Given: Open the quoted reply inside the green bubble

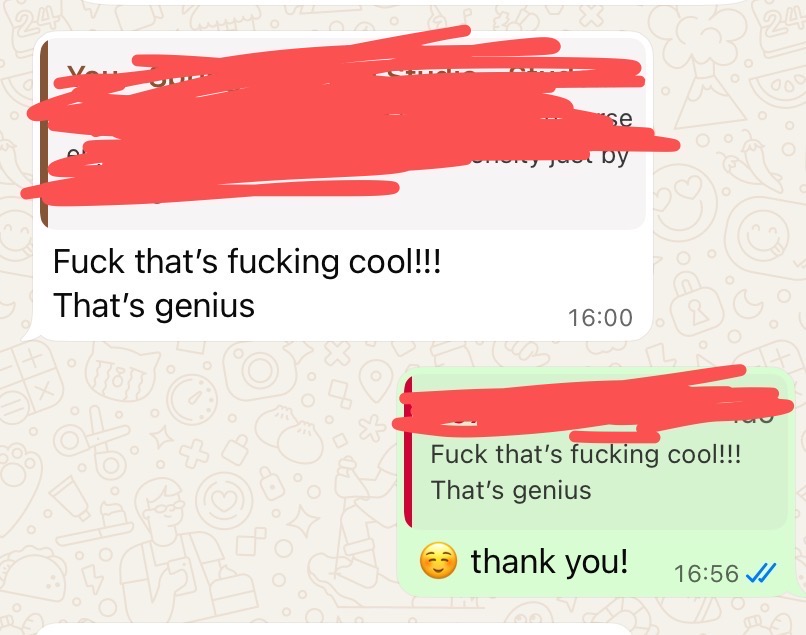Looking at the screenshot, I should pyautogui.click(x=596, y=451).
